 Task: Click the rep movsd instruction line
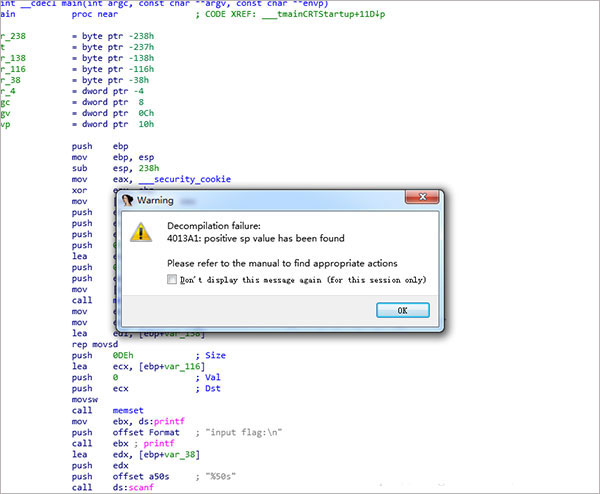(x=95, y=344)
